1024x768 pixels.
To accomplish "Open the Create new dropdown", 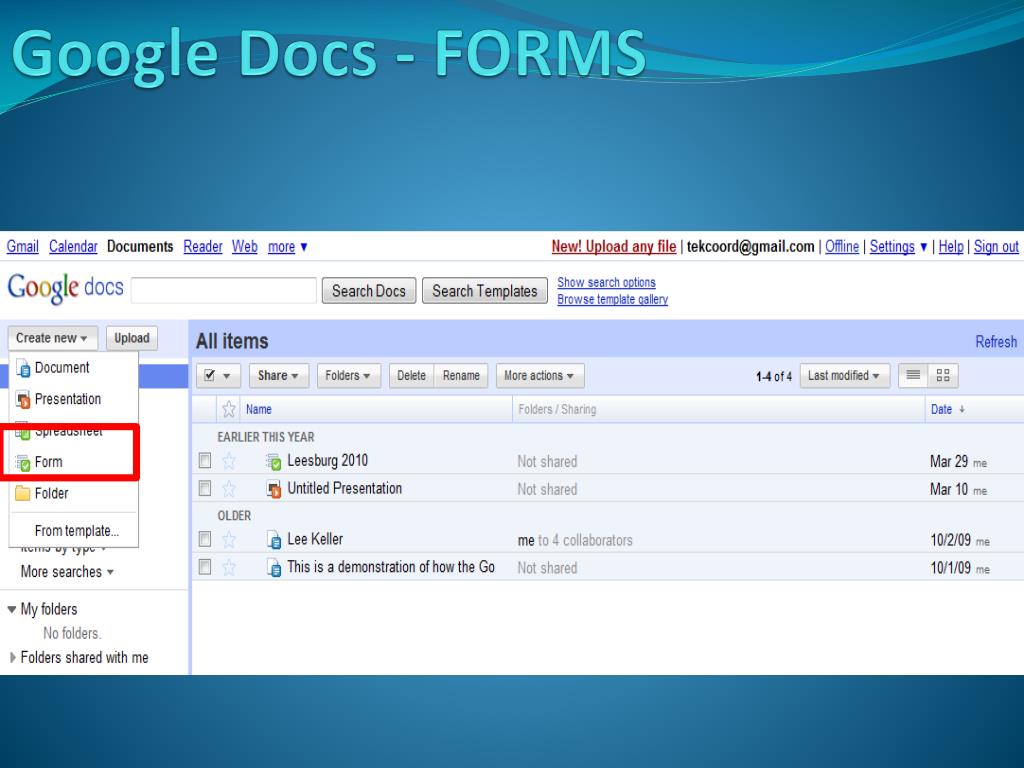I will pos(52,338).
